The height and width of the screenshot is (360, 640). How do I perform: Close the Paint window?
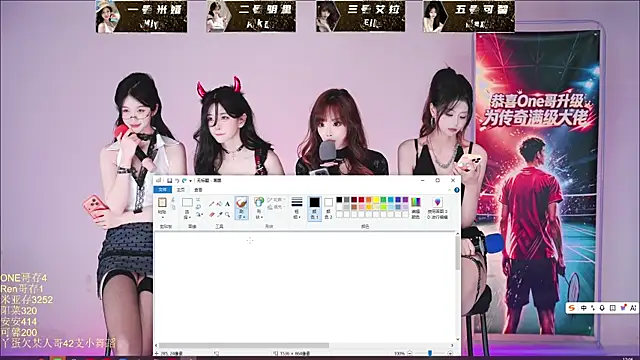(x=453, y=180)
